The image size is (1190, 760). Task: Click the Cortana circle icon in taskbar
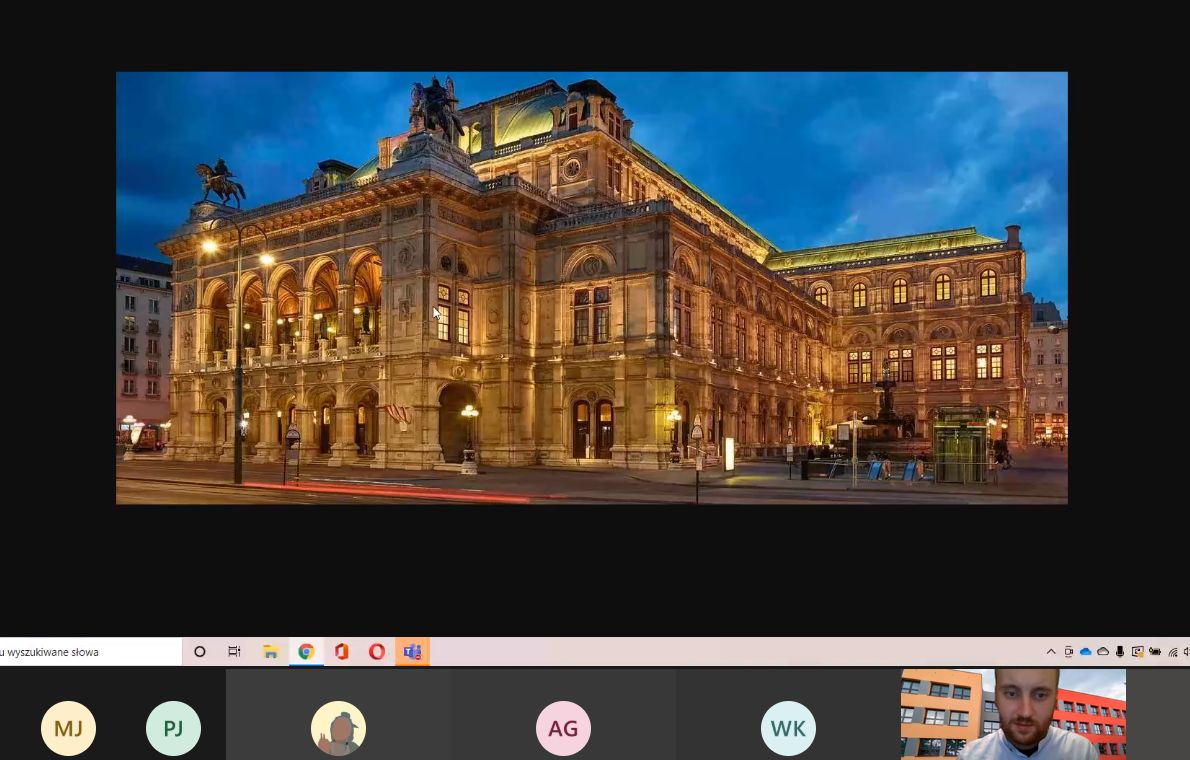(200, 652)
